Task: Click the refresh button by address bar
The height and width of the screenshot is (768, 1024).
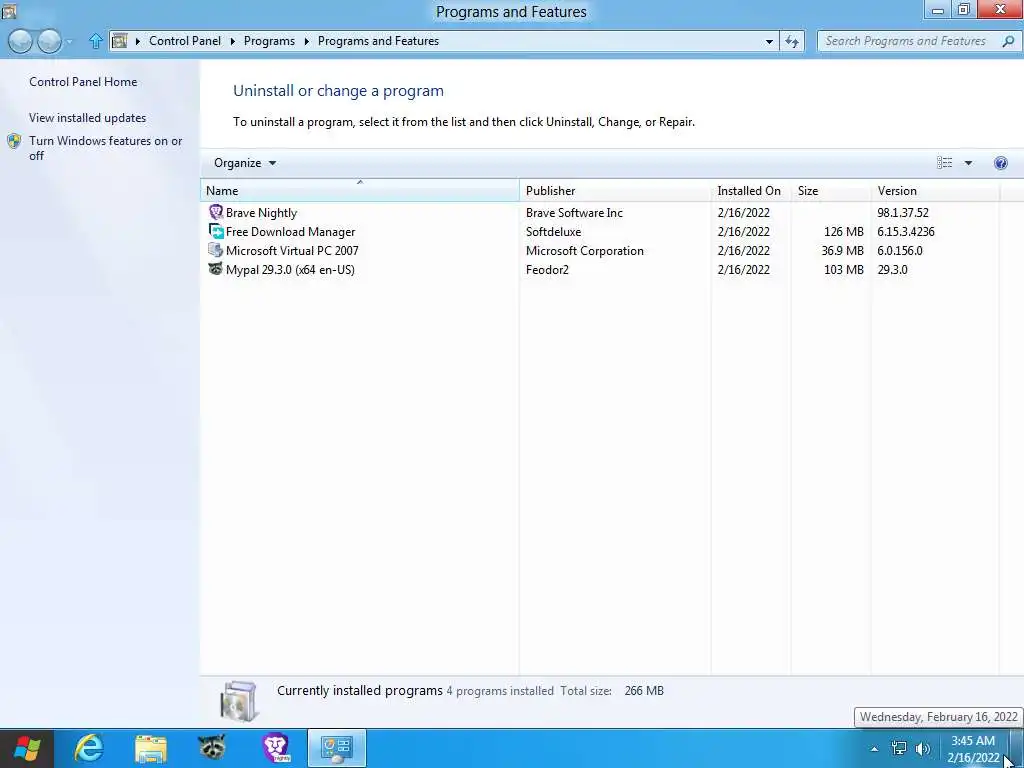Action: 792,41
